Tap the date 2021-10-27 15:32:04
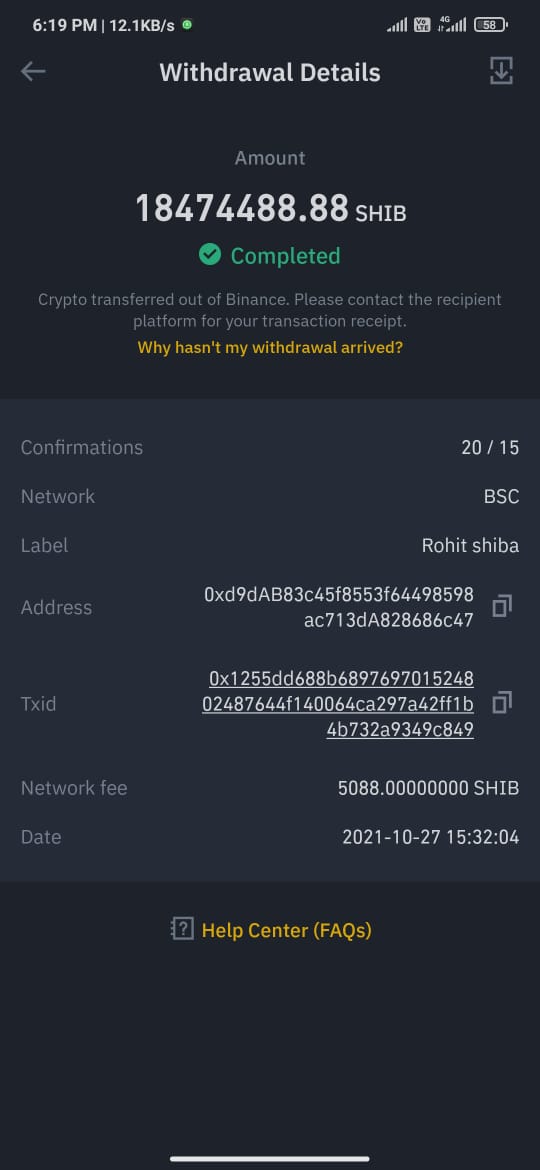Image resolution: width=540 pixels, height=1170 pixels. [430, 837]
